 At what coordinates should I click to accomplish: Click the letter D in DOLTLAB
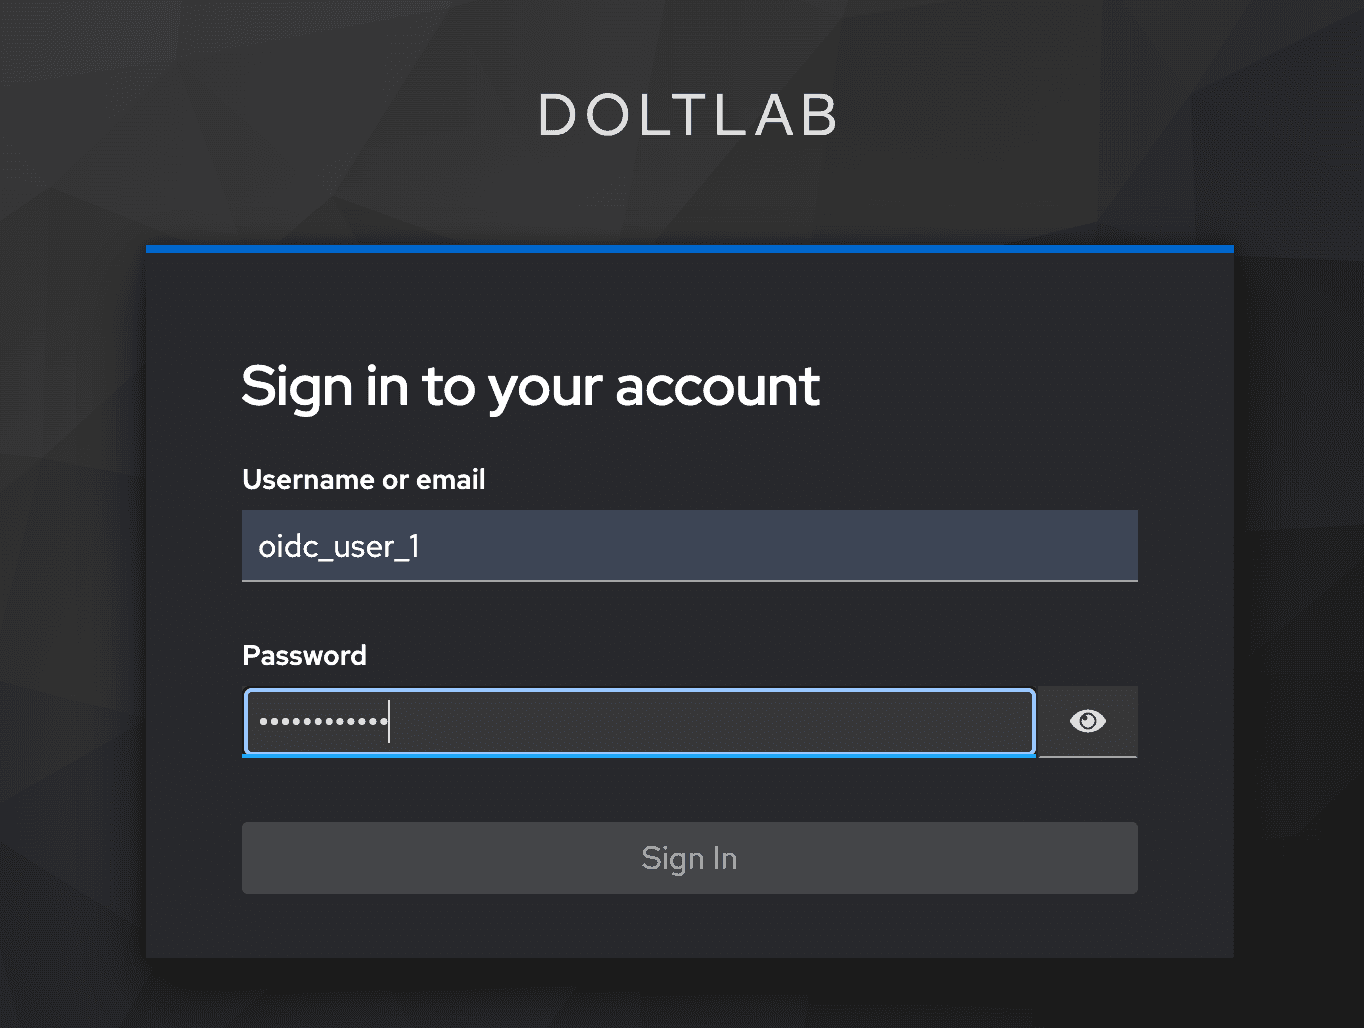coord(557,115)
